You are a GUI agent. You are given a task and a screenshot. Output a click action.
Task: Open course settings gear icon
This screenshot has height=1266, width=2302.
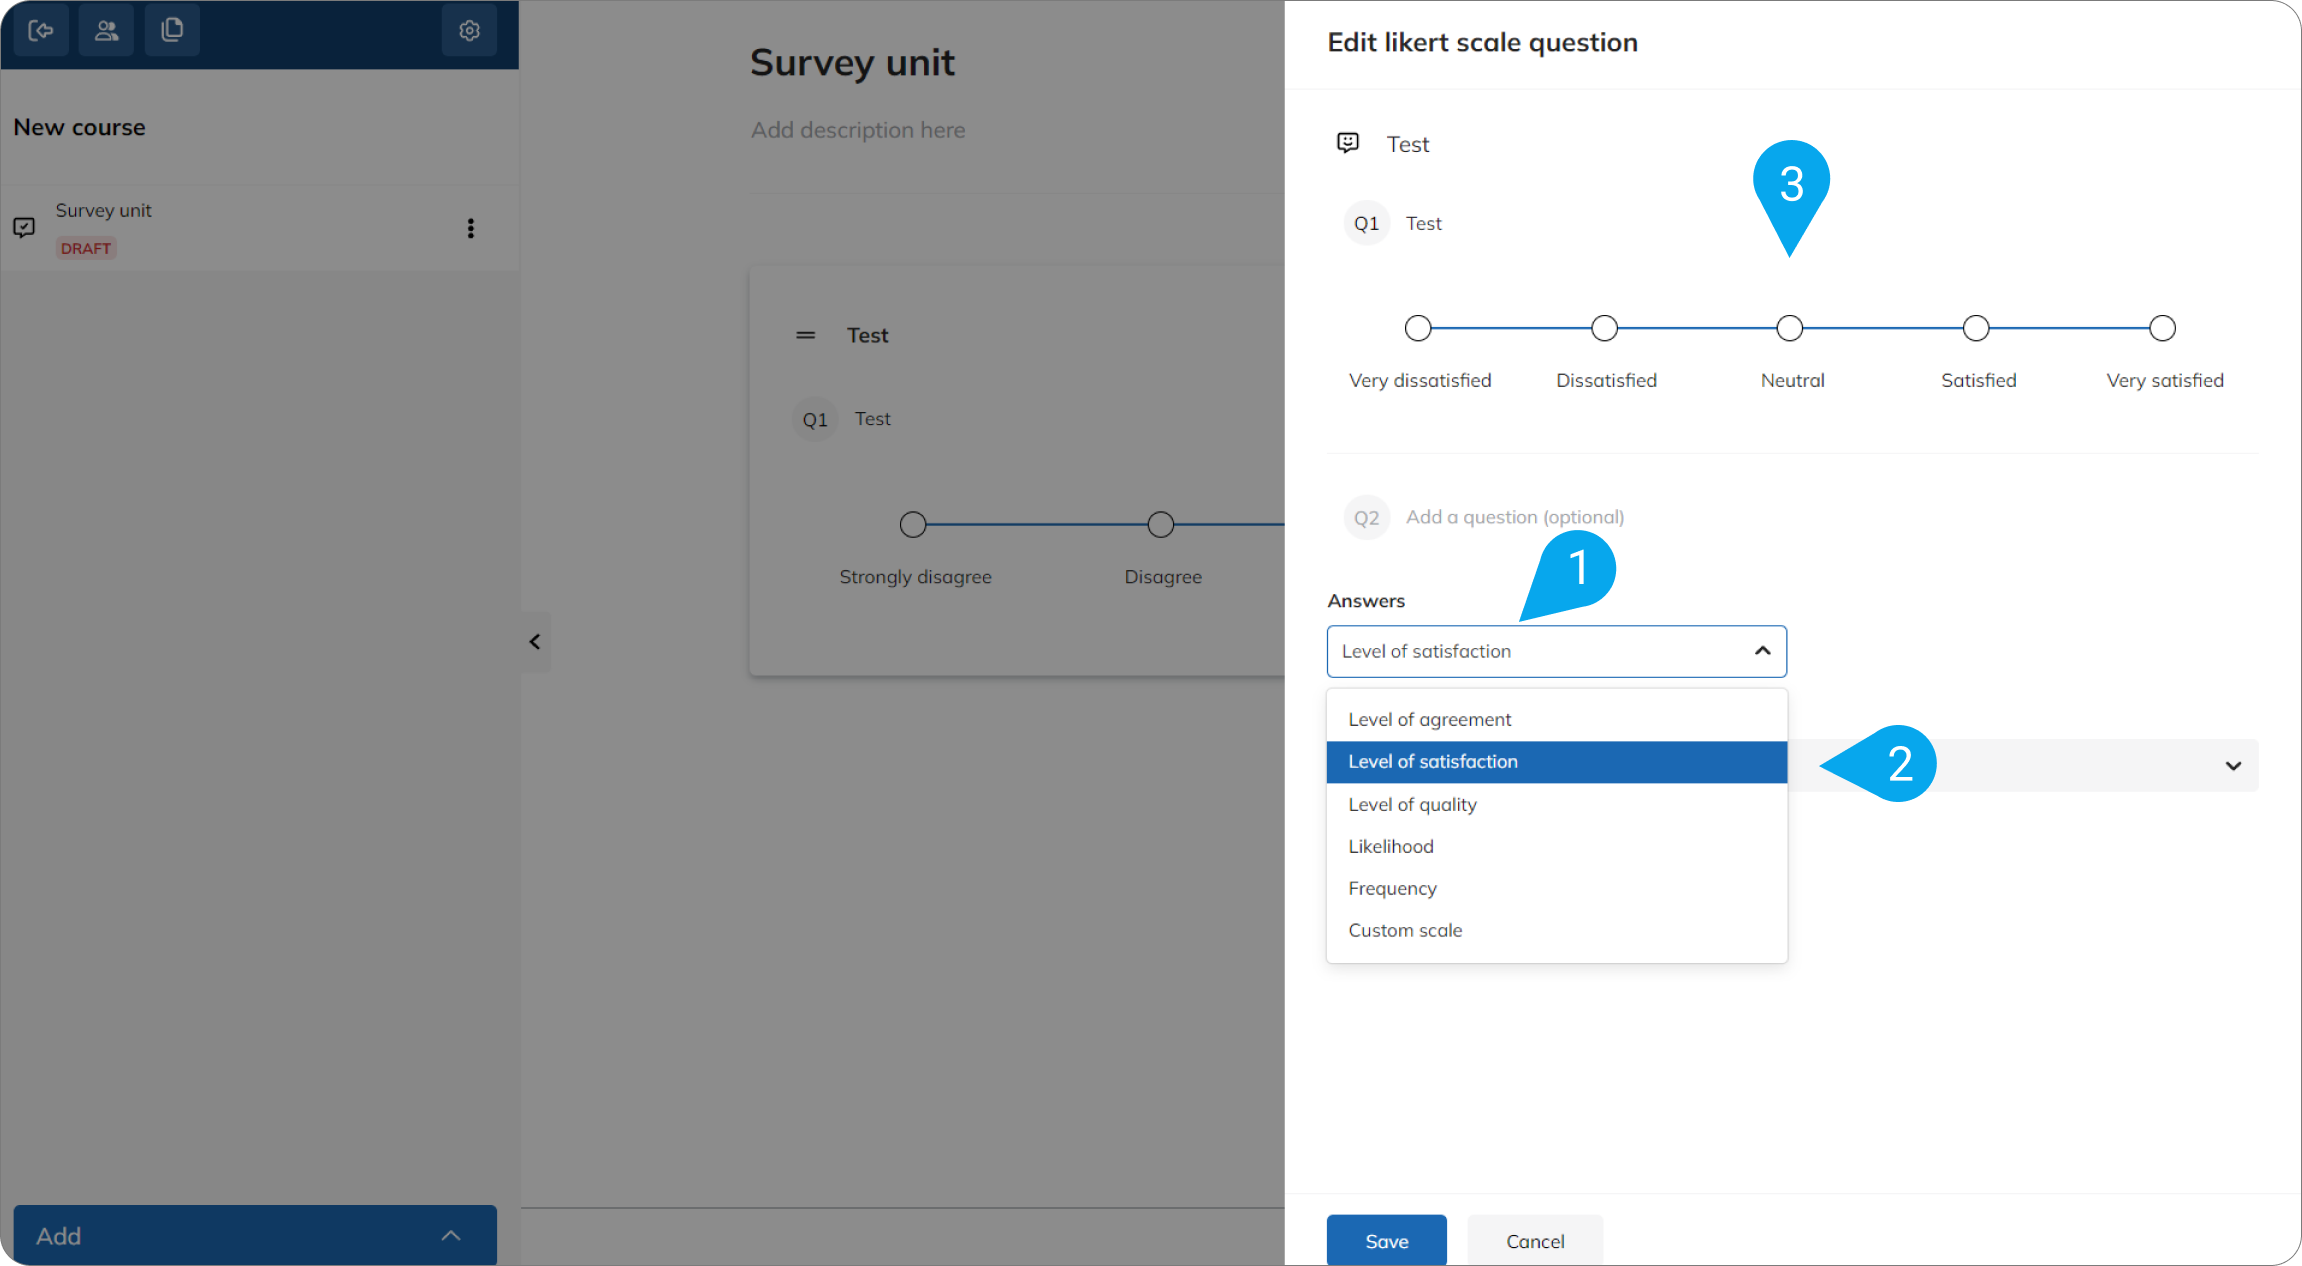(469, 31)
